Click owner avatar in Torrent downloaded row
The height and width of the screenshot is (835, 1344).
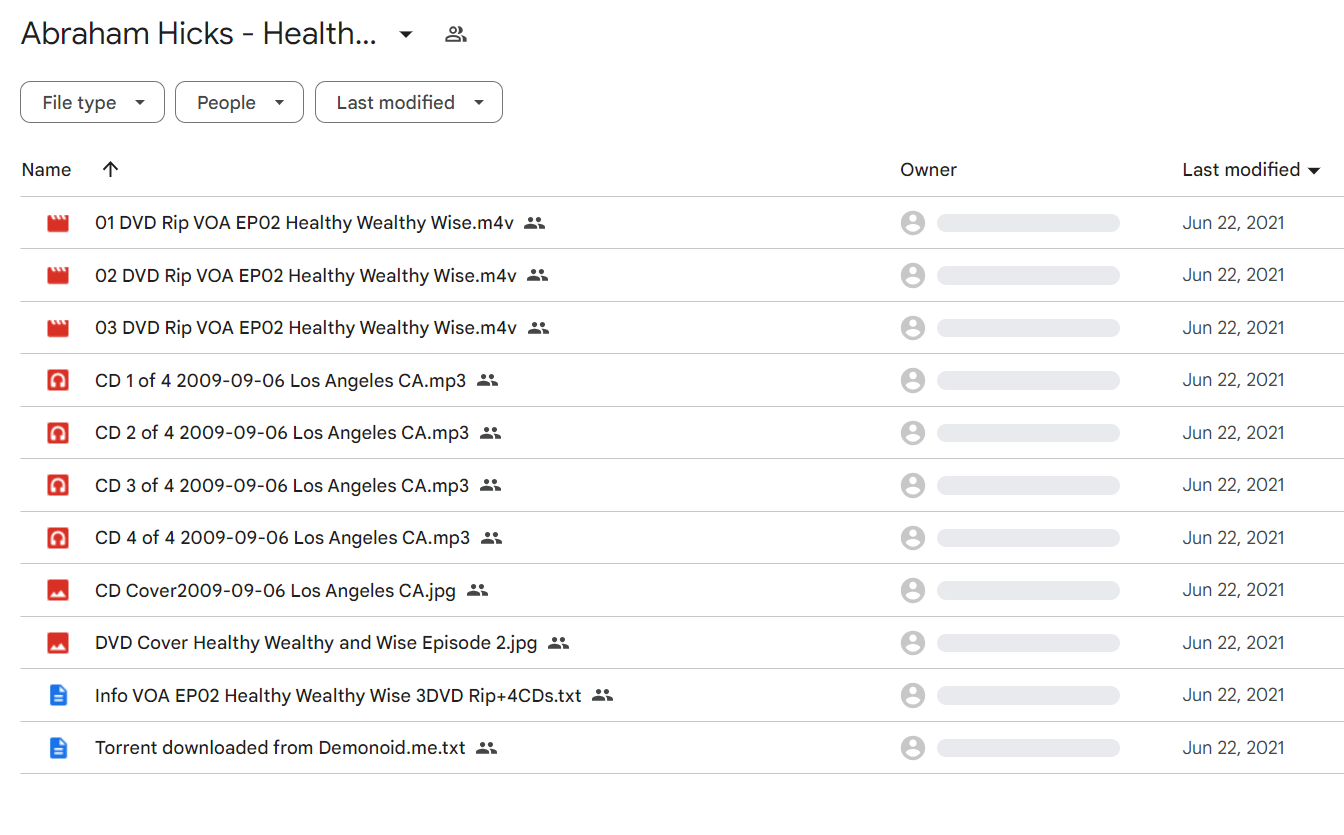tap(913, 748)
